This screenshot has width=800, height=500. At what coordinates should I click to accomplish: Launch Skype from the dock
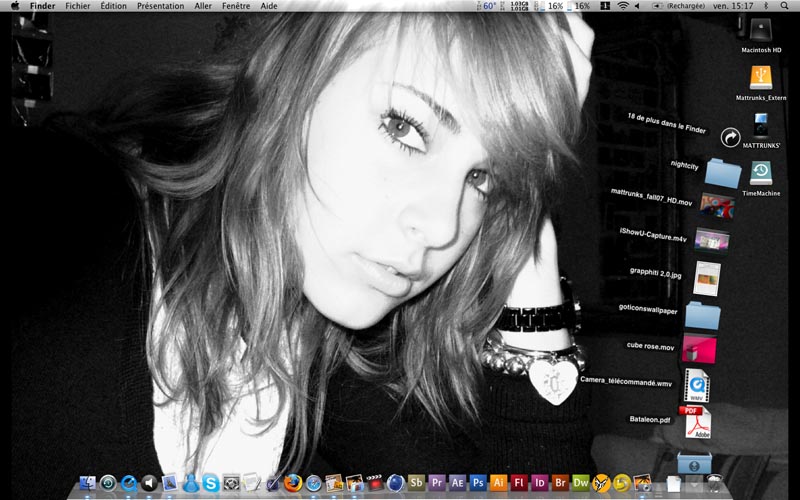pos(211,483)
